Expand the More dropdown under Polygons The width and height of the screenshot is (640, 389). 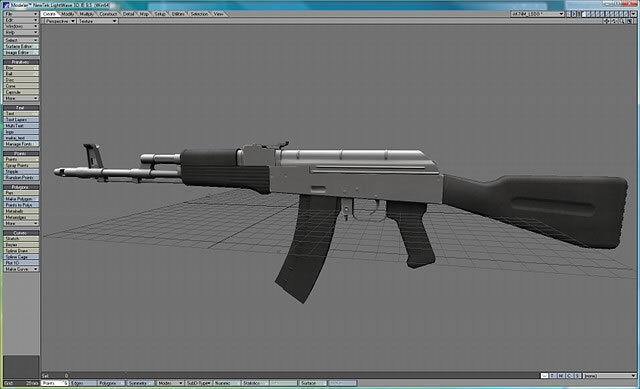coord(21,223)
